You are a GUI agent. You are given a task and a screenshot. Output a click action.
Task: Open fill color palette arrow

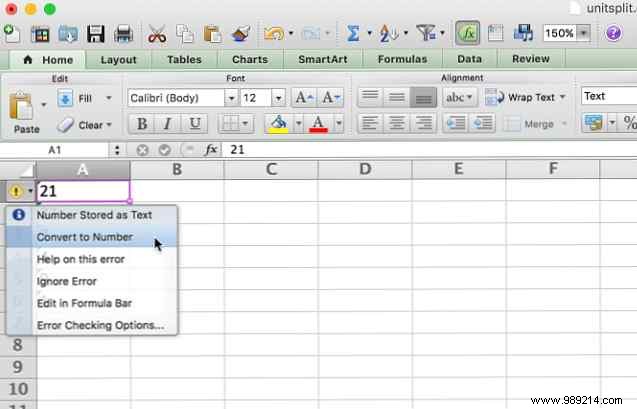tap(299, 123)
